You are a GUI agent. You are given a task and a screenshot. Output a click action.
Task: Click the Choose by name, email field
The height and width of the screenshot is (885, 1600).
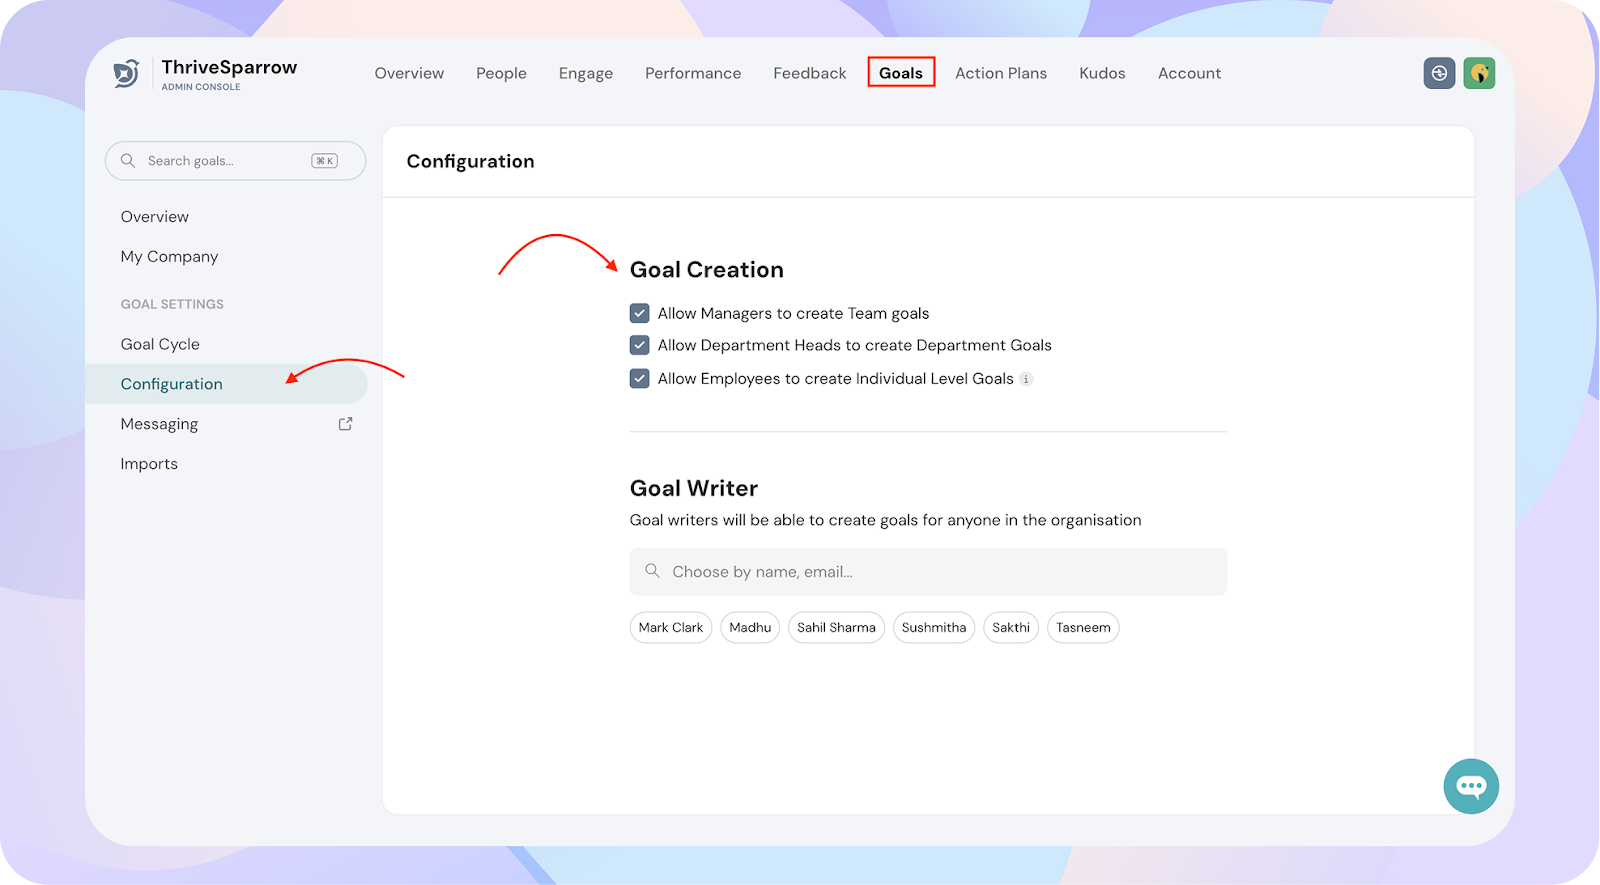click(928, 572)
